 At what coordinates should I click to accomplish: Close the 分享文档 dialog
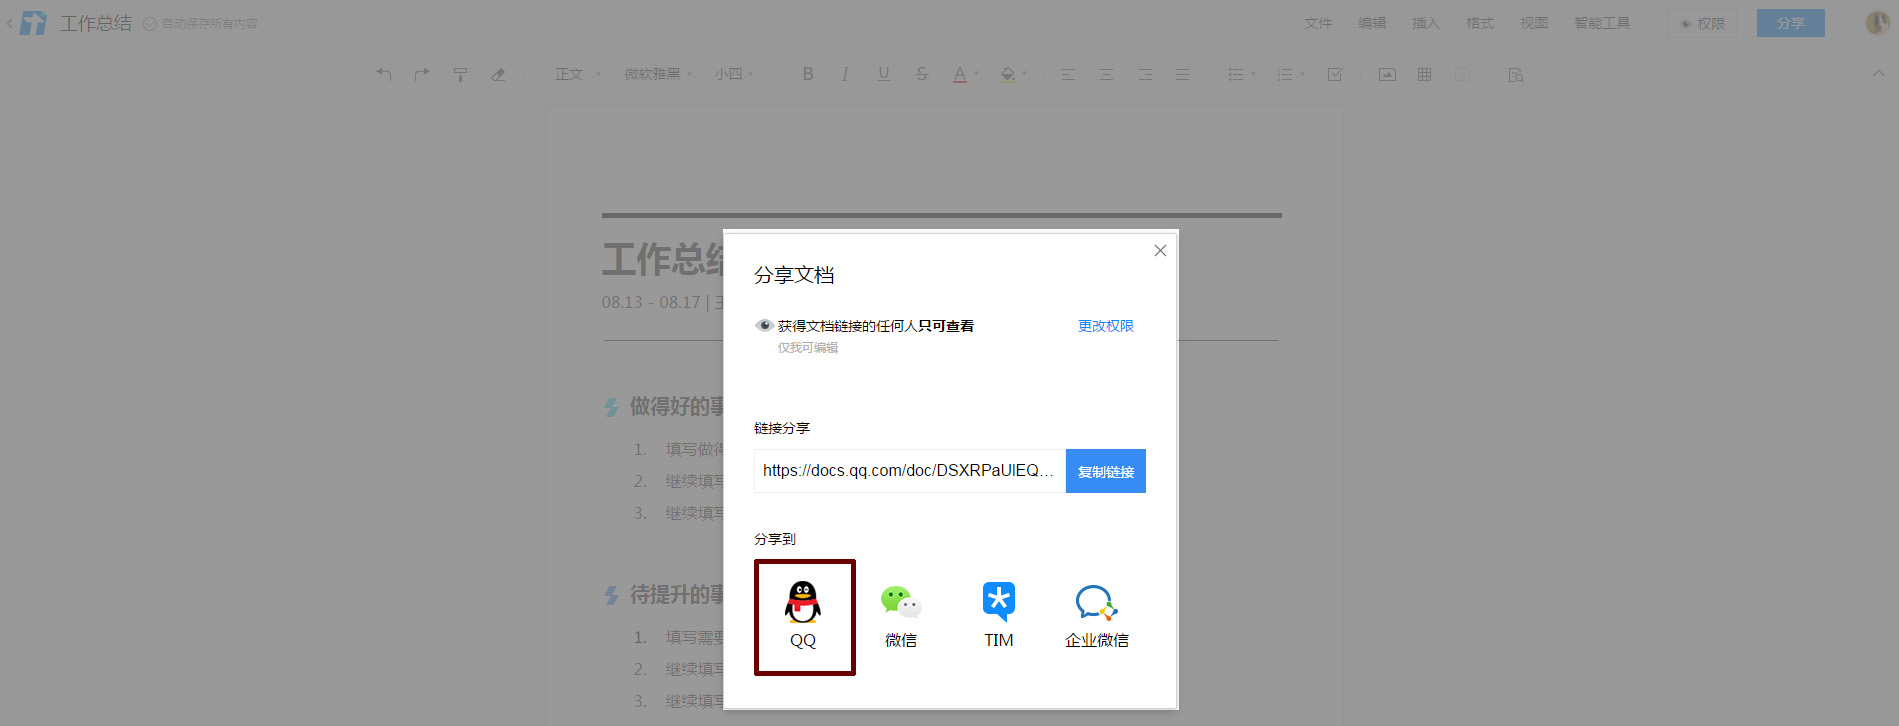point(1160,251)
